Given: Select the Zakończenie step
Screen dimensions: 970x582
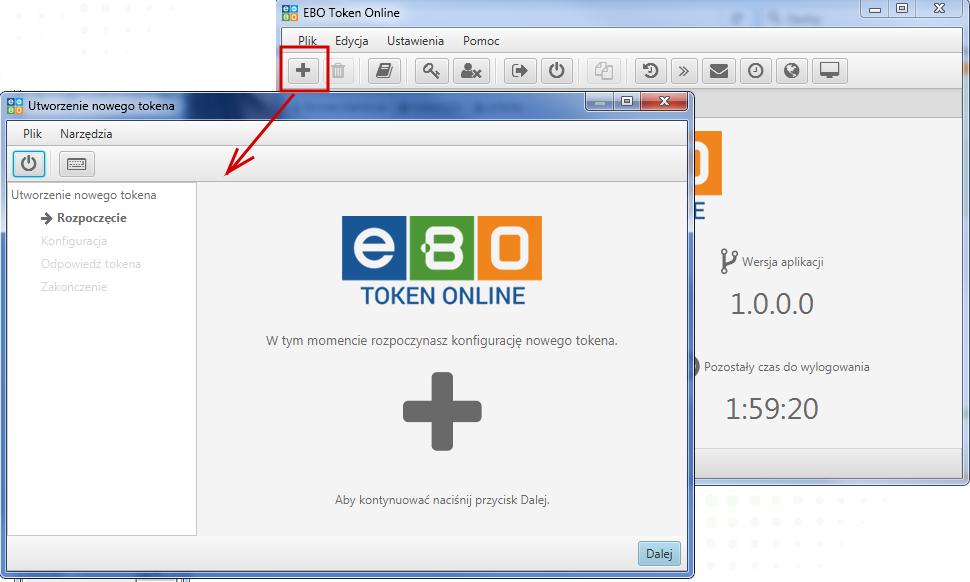Looking at the screenshot, I should 74,286.
